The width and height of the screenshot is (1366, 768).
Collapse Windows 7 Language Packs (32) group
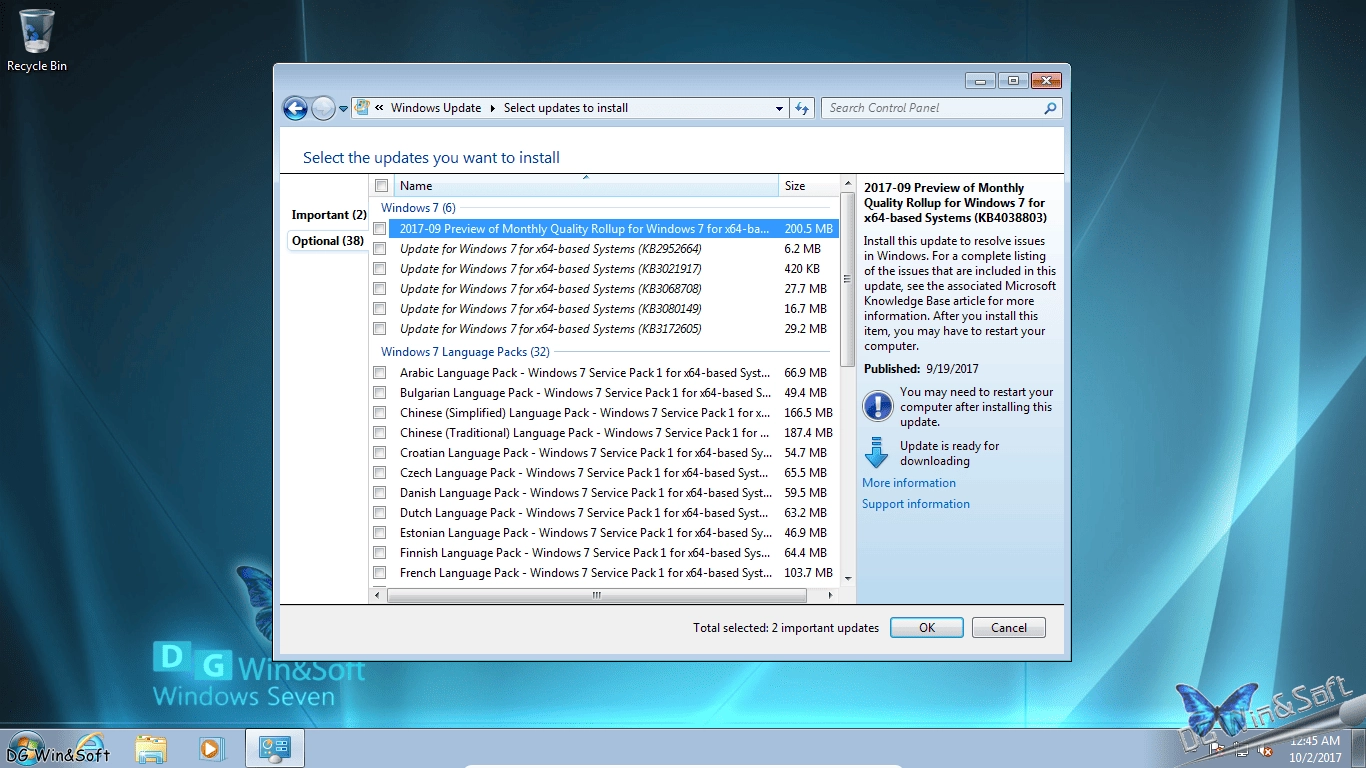tap(465, 352)
